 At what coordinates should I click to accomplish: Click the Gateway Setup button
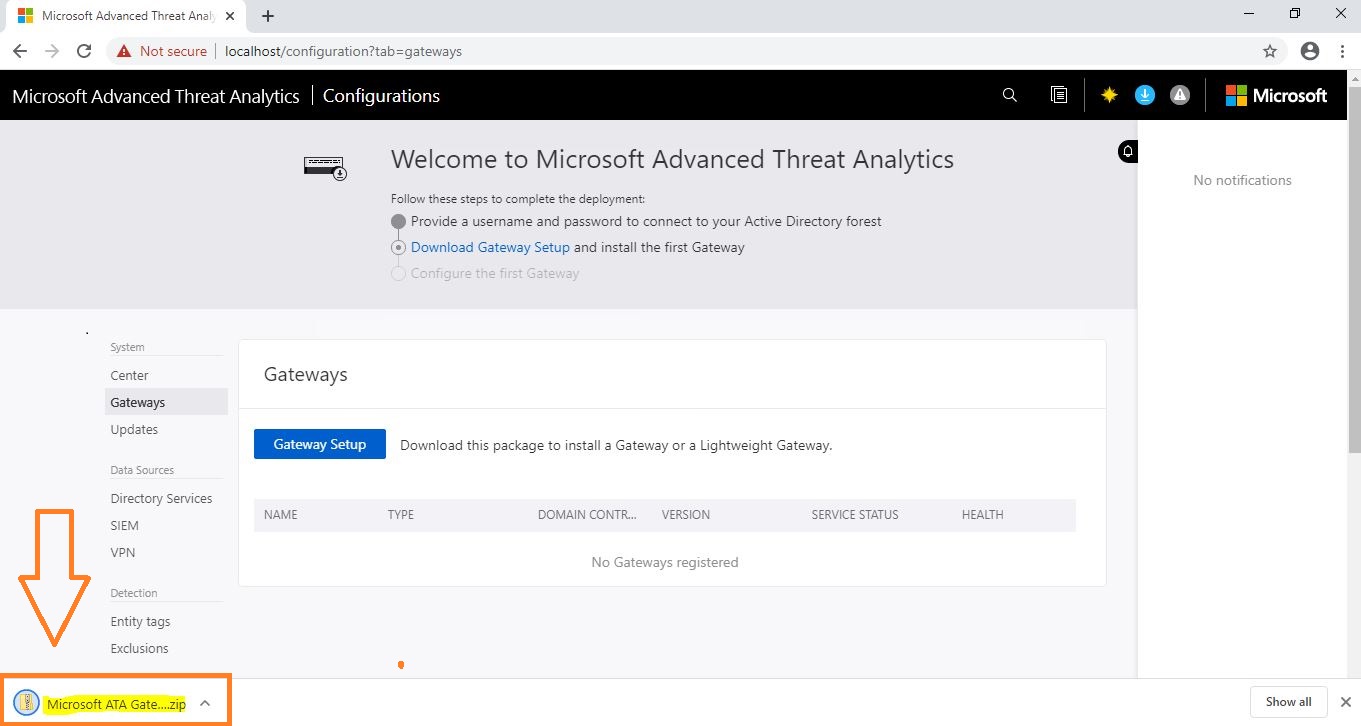click(x=320, y=444)
